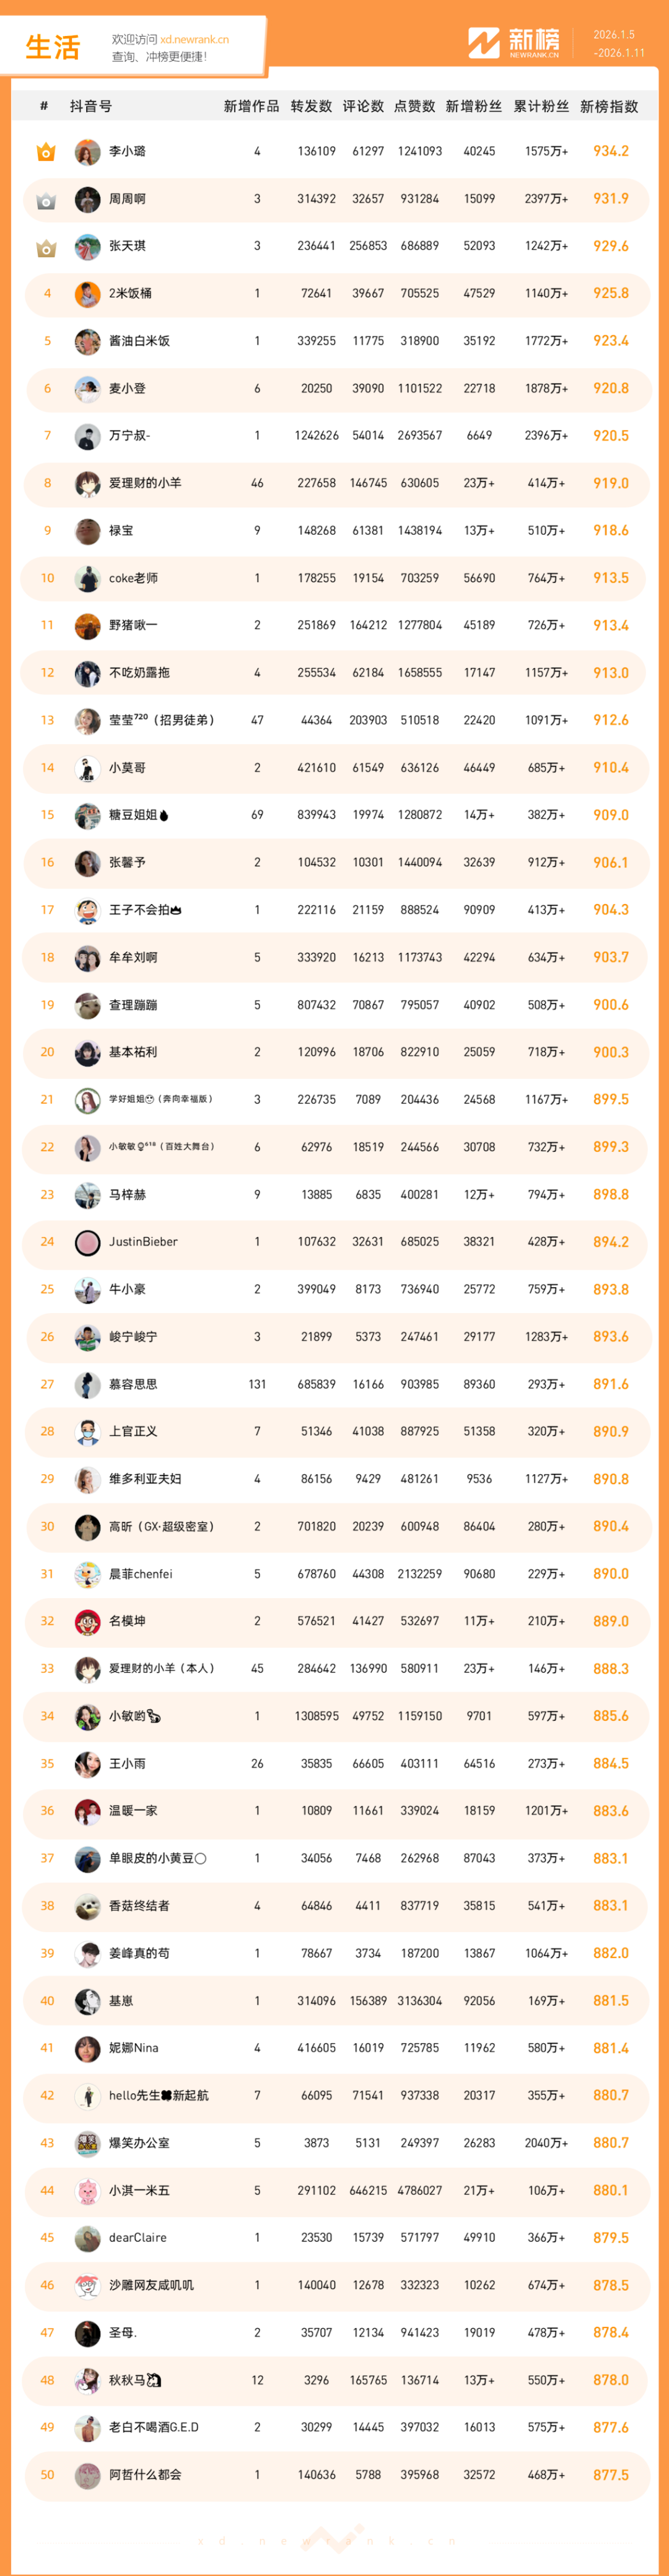Open 2米饭桶's profile avatar
This screenshot has width=669, height=2576.
[x=88, y=294]
